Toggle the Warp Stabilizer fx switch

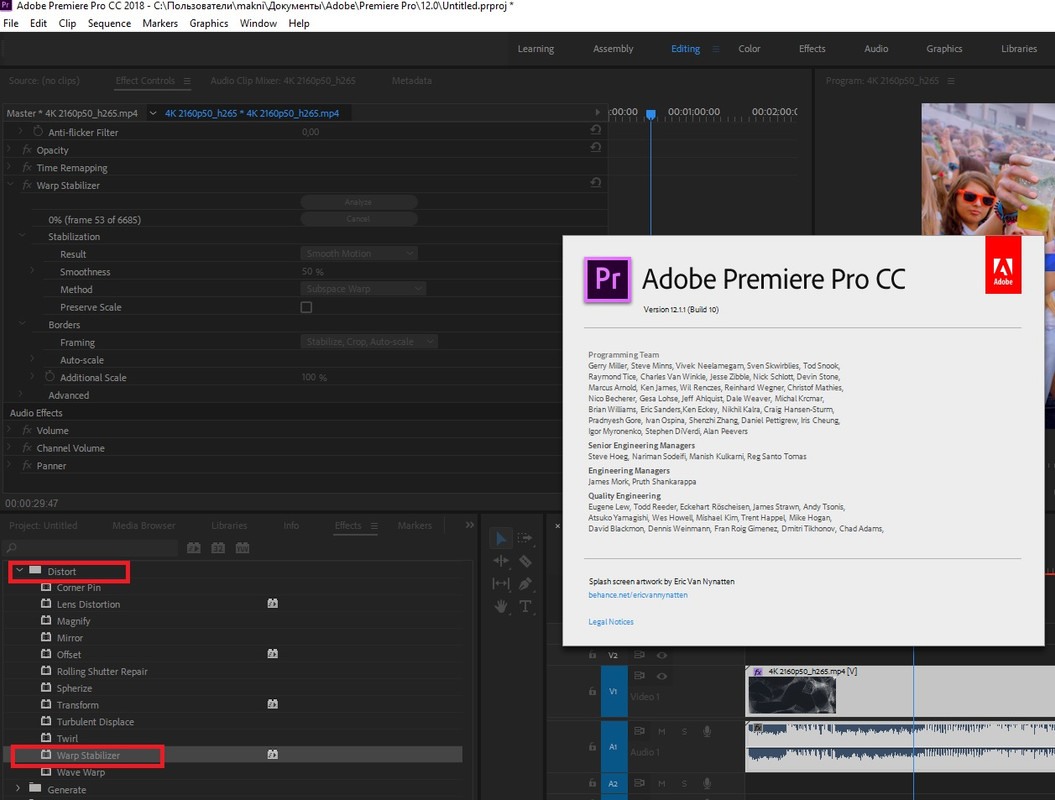coord(27,185)
